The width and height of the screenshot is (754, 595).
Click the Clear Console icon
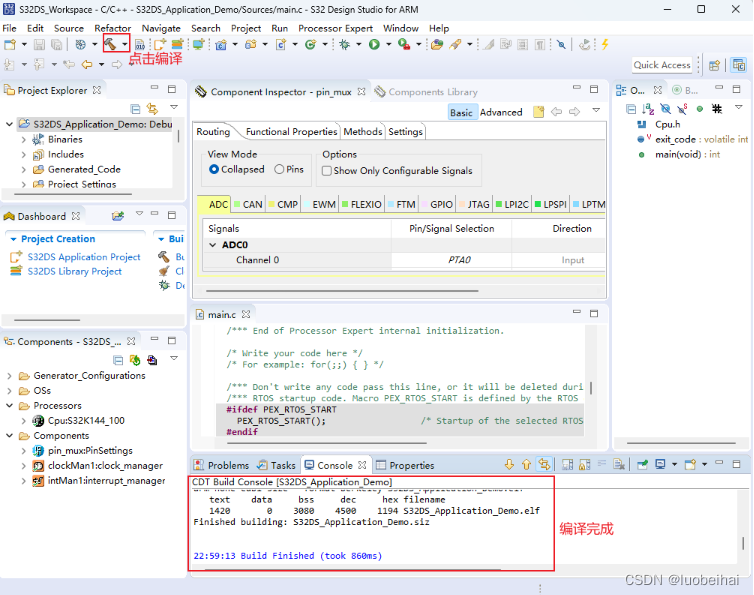pos(619,465)
